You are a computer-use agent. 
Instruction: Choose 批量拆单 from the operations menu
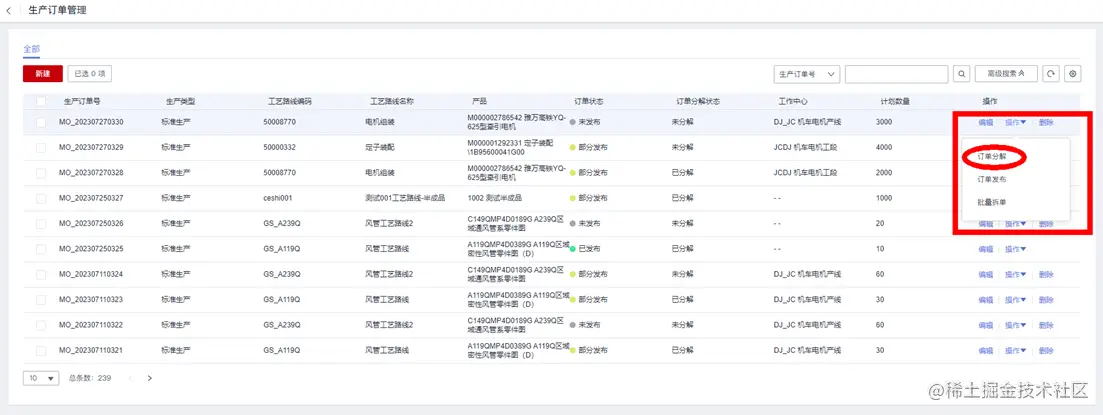click(992, 203)
